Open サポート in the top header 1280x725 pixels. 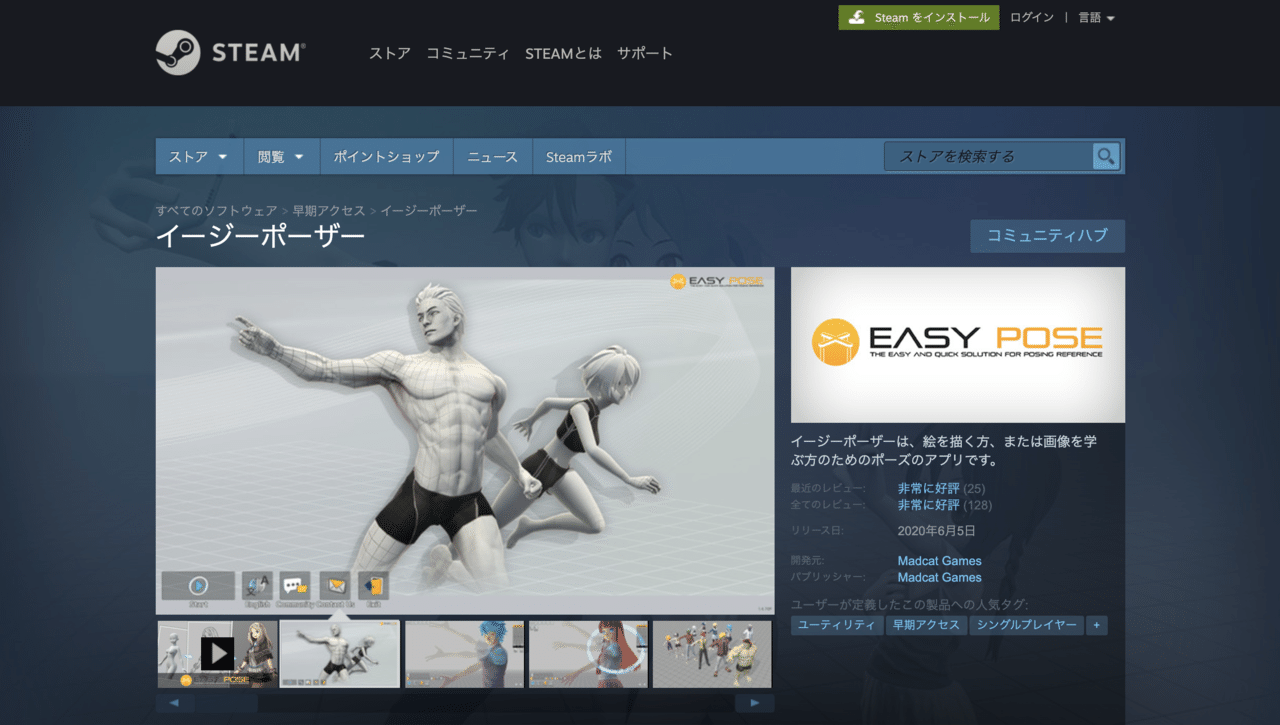645,53
